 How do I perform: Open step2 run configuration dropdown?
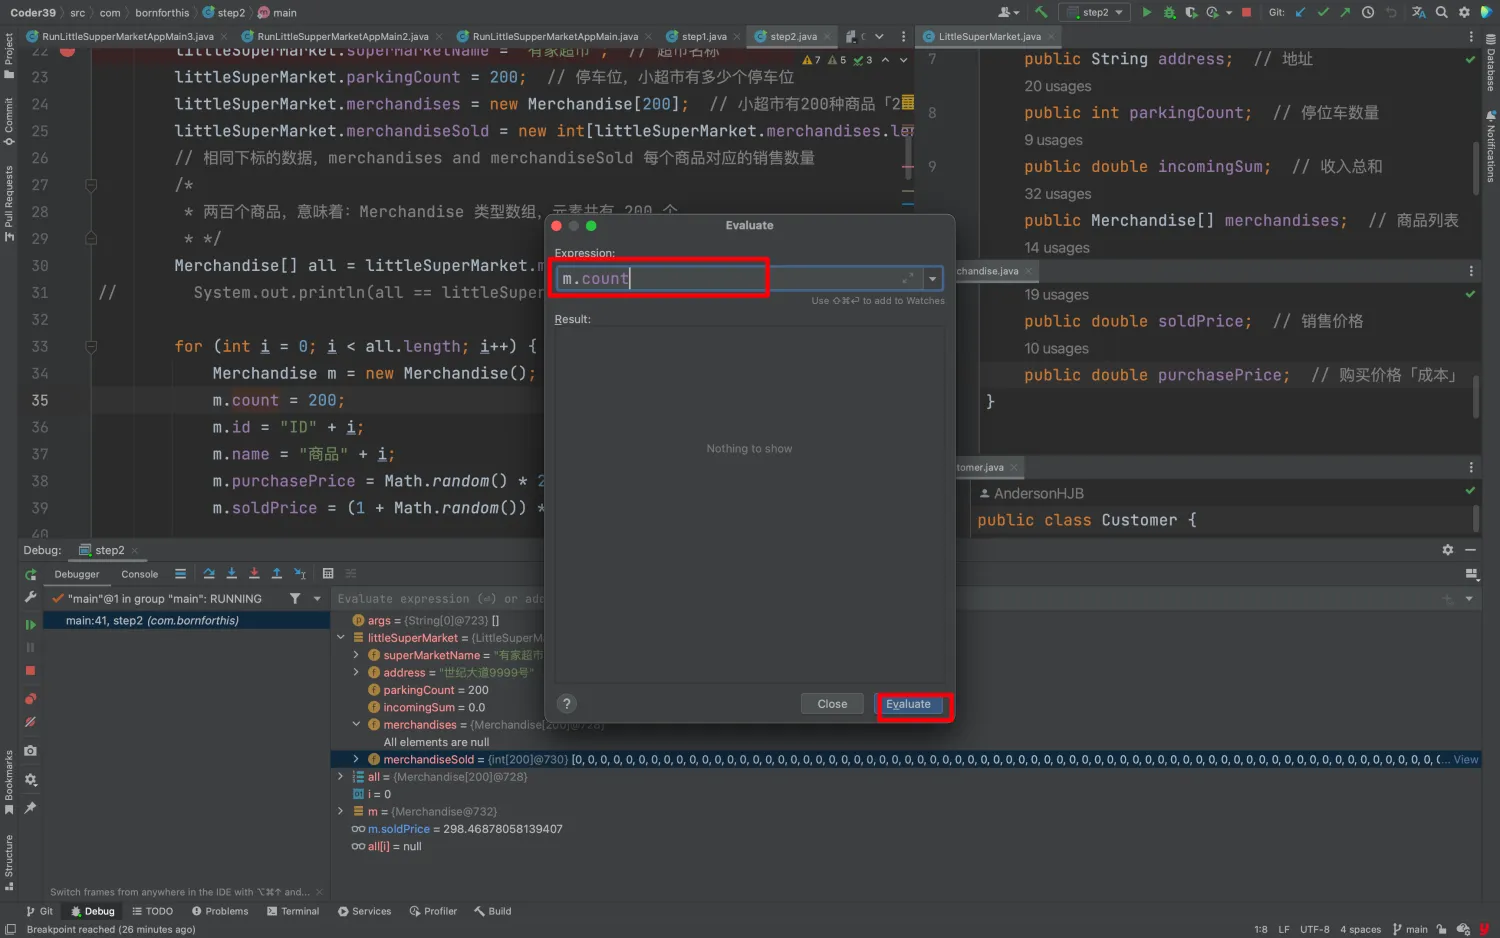1096,12
